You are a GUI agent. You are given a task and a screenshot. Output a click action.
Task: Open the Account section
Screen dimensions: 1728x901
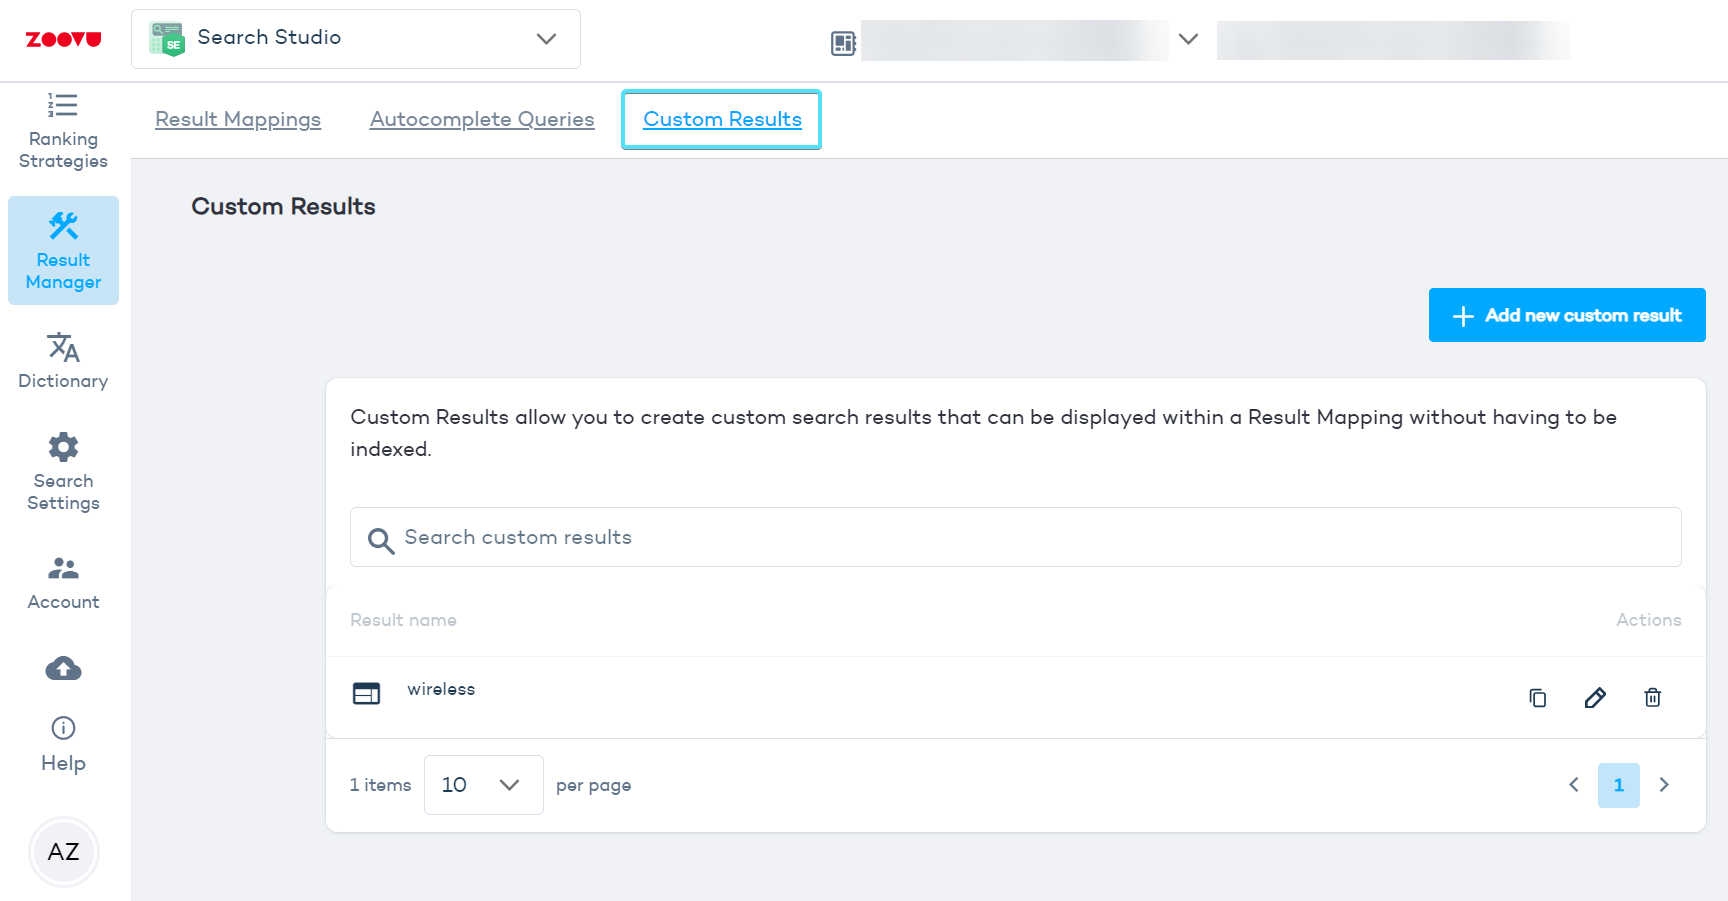(63, 582)
